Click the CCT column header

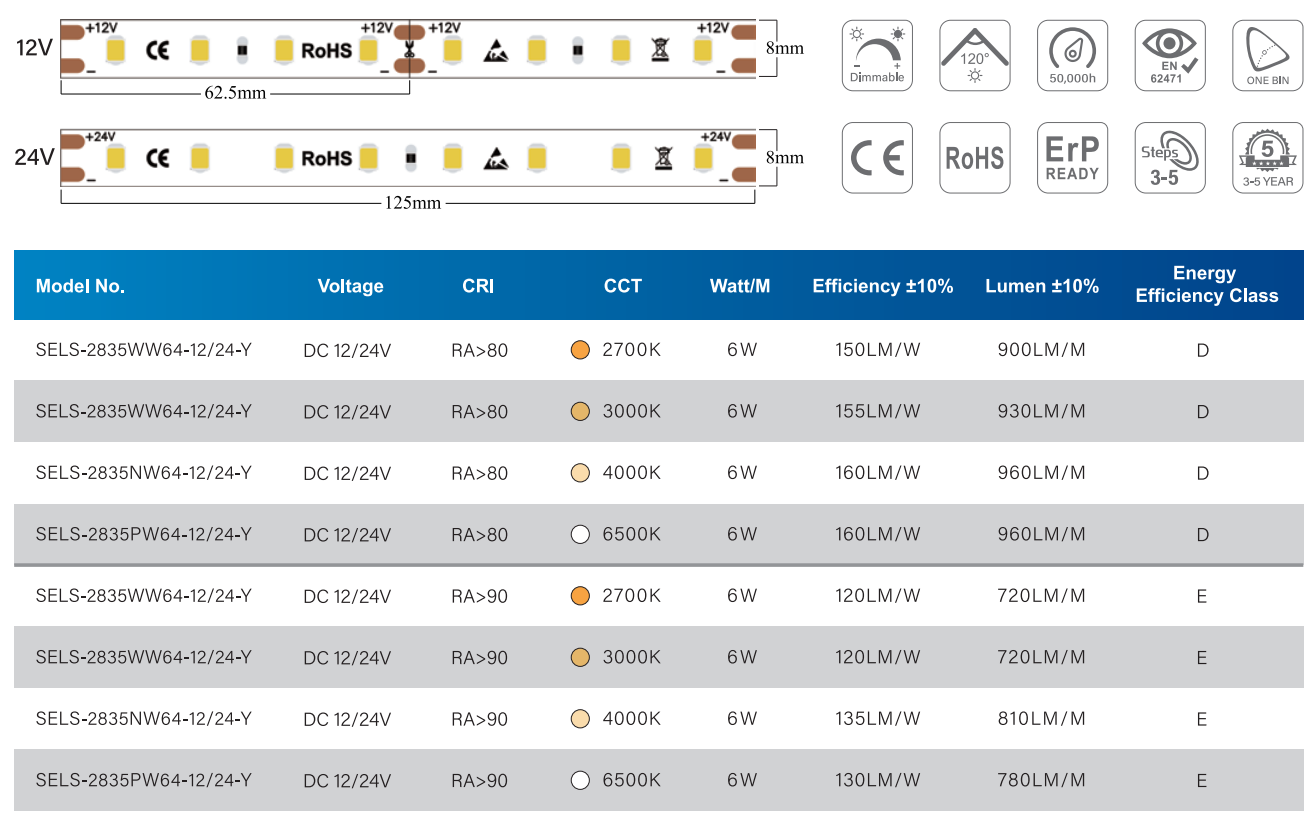[x=623, y=286]
